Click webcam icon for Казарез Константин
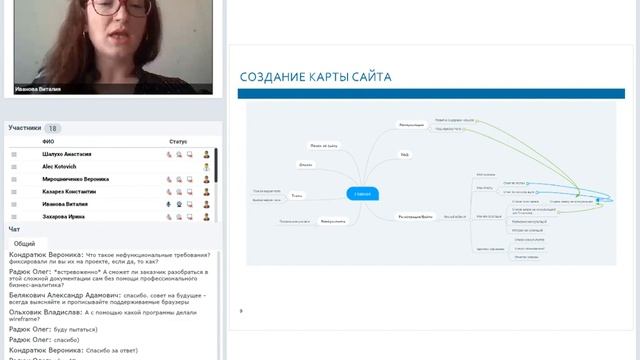 tap(179, 192)
